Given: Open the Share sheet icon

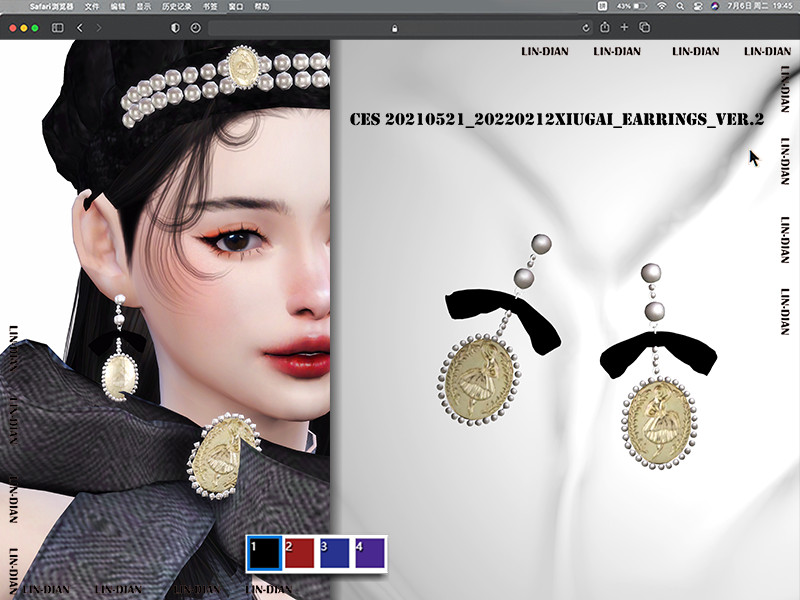Looking at the screenshot, I should pos(604,28).
